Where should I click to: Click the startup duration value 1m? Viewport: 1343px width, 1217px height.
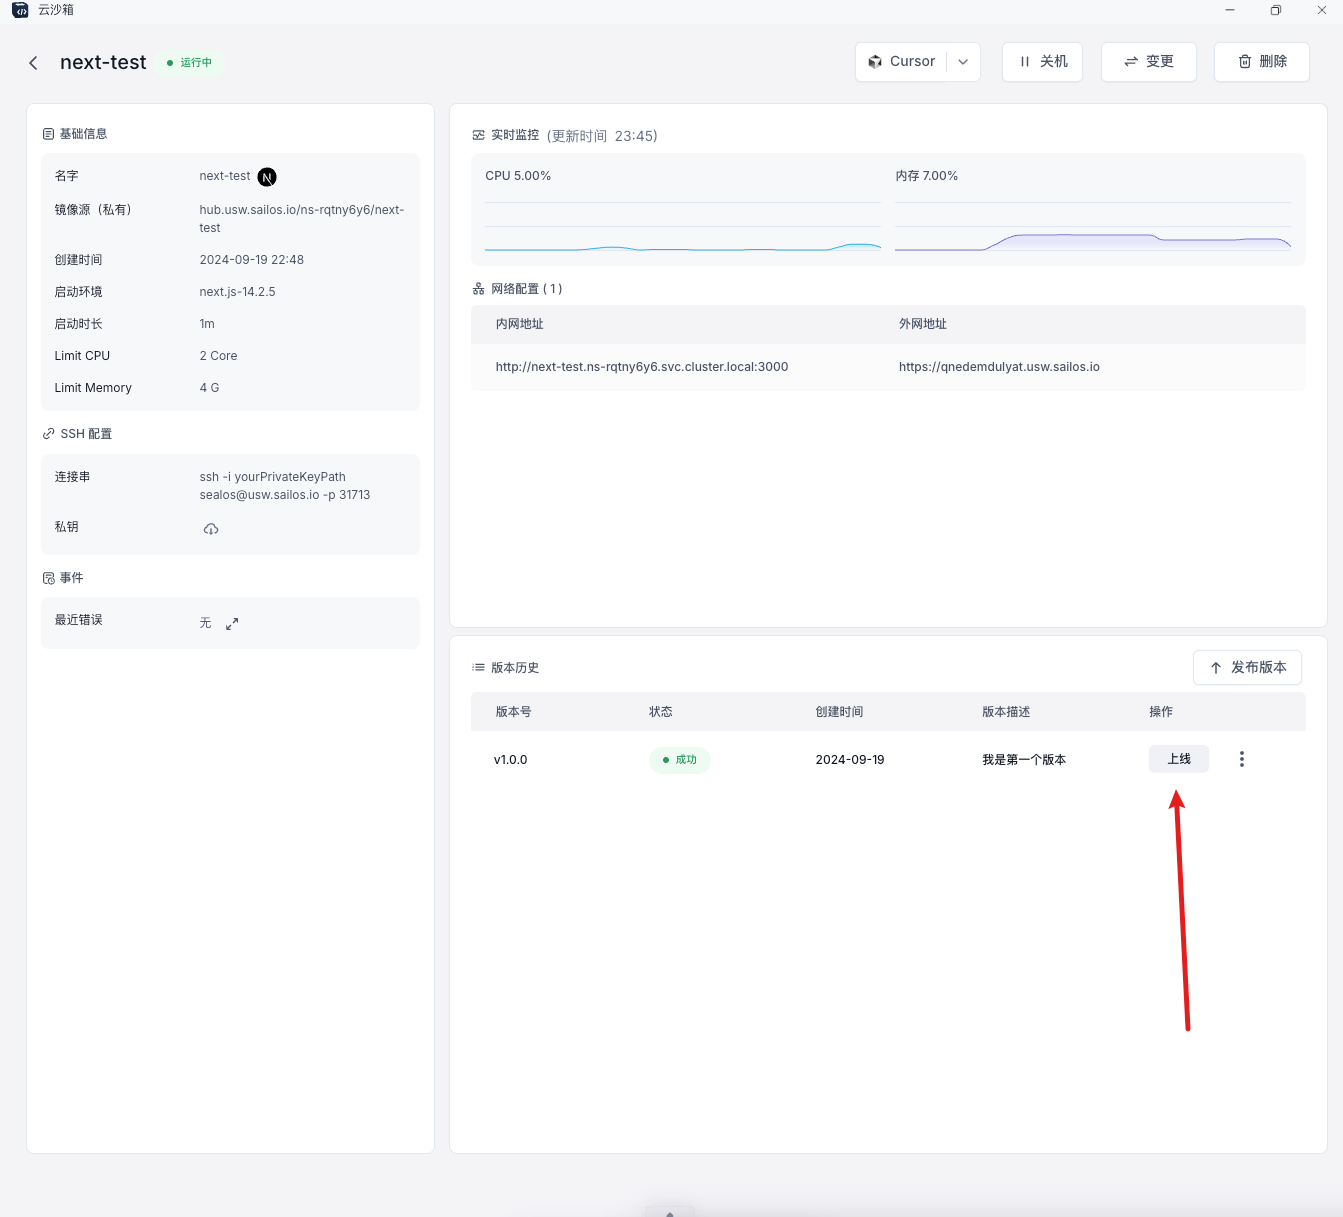click(x=207, y=324)
